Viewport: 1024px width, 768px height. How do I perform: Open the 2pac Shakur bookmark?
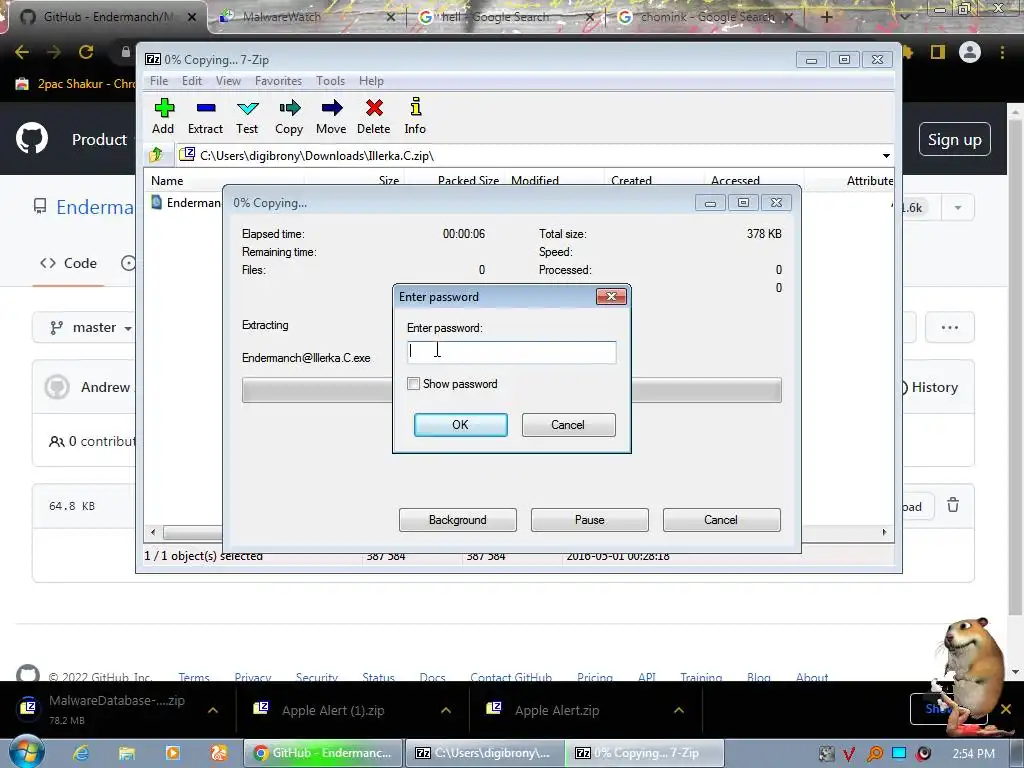pos(76,84)
